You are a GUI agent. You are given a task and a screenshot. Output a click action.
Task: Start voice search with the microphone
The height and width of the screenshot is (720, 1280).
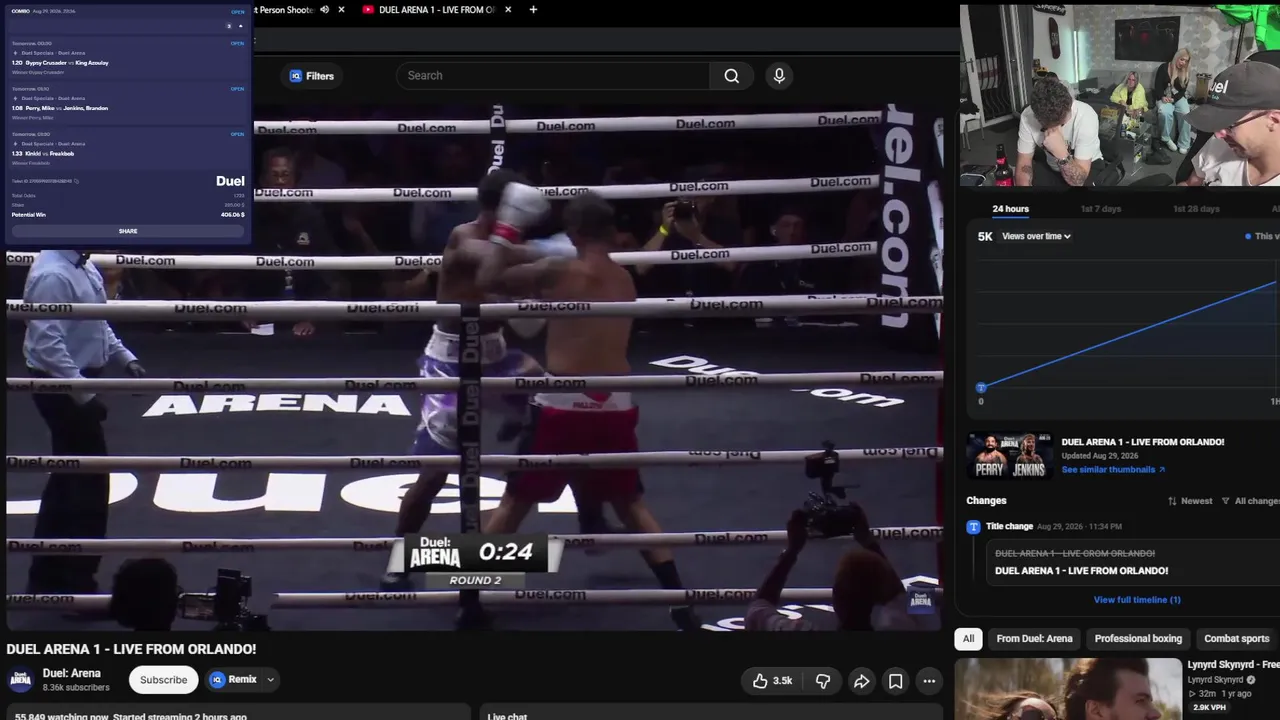click(x=779, y=76)
